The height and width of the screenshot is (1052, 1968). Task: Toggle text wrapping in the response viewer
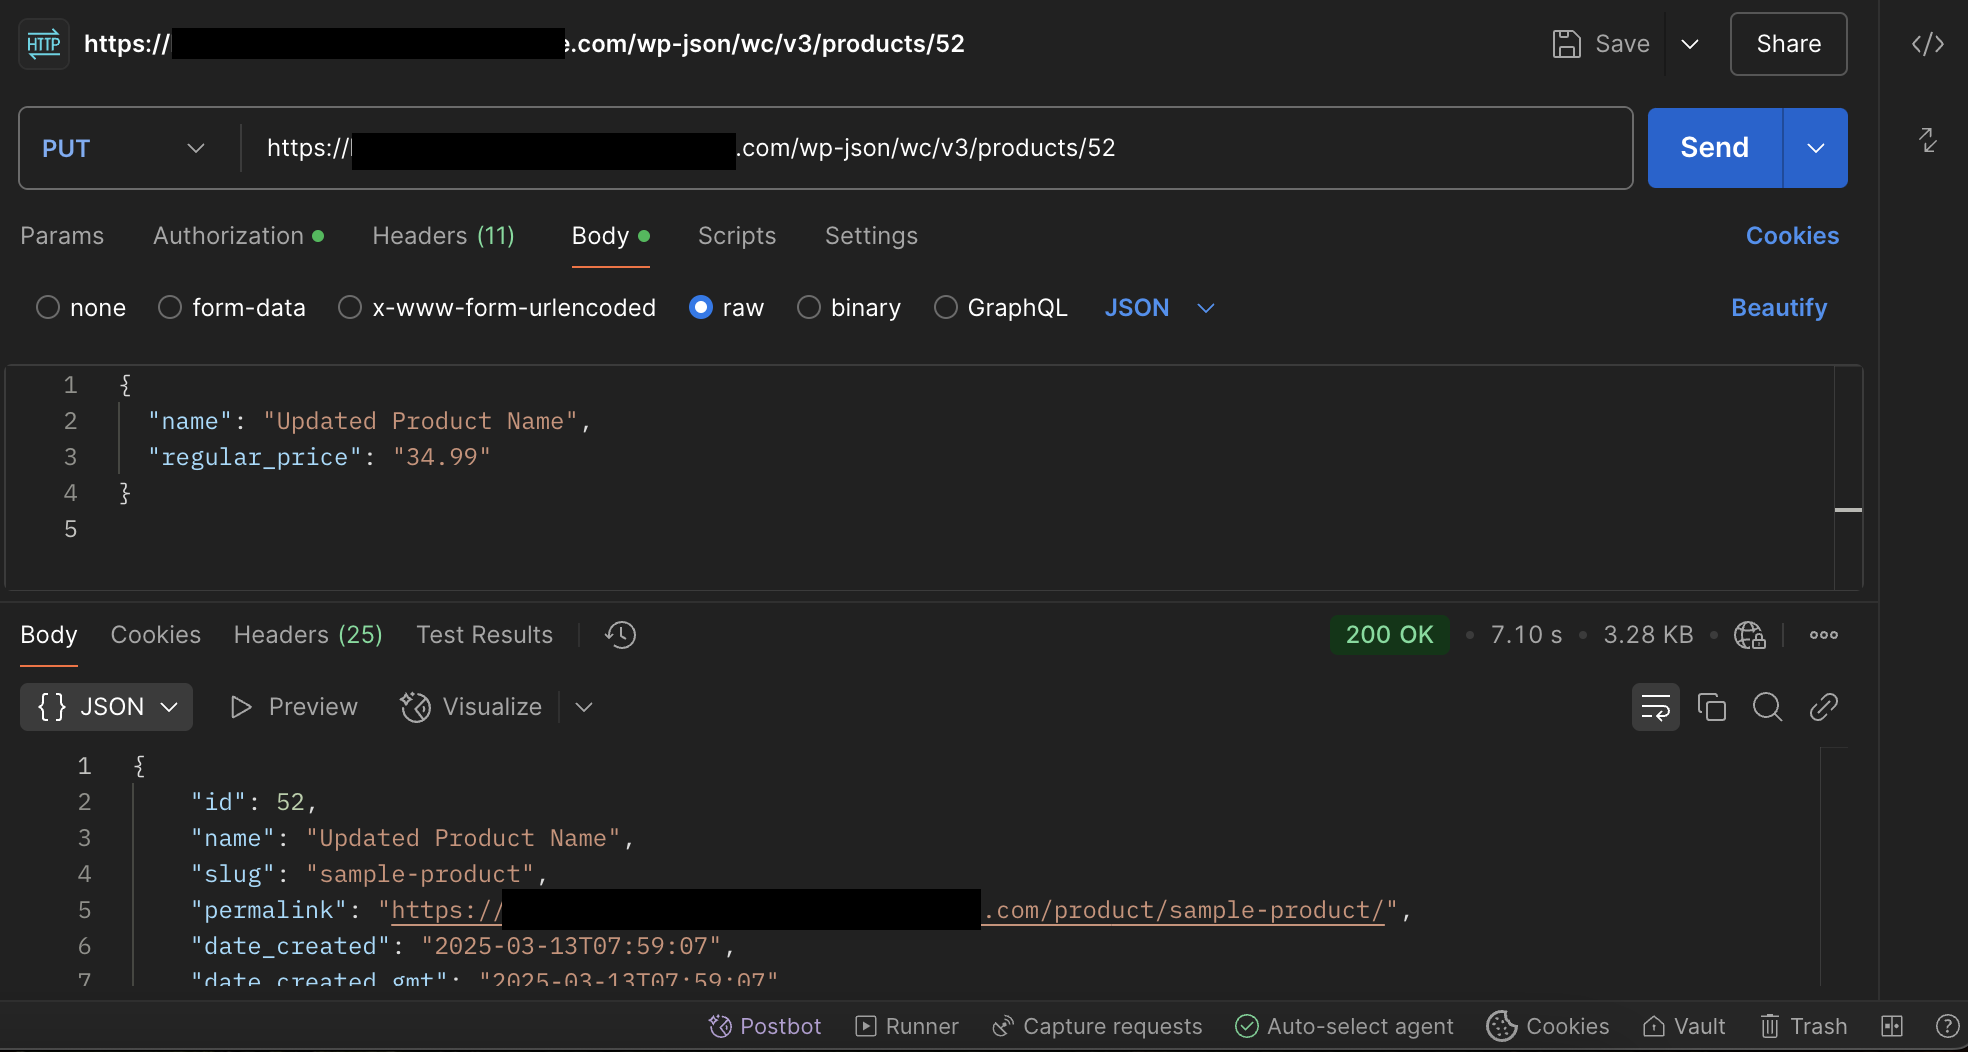(1656, 707)
